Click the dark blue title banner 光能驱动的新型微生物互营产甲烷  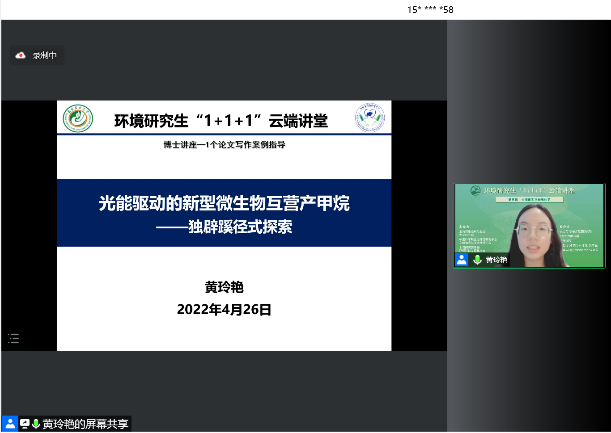tap(223, 203)
